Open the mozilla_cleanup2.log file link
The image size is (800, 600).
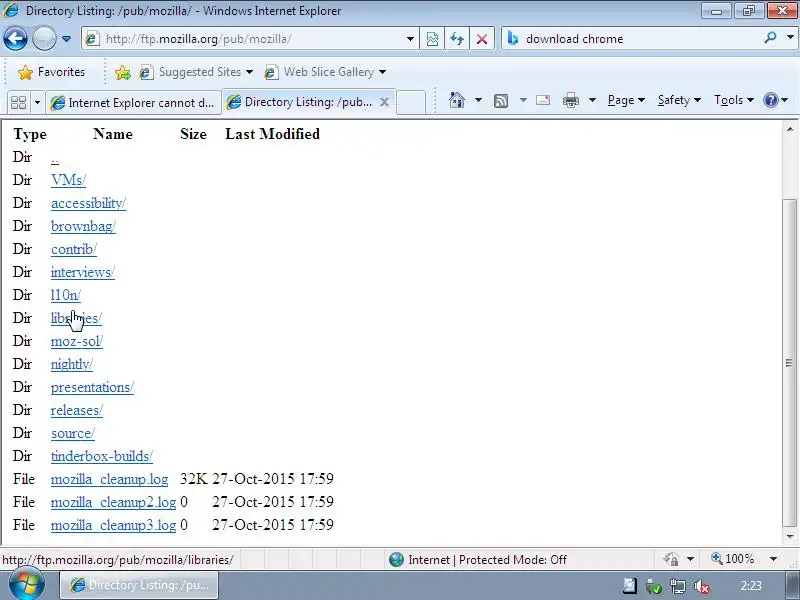(x=113, y=502)
